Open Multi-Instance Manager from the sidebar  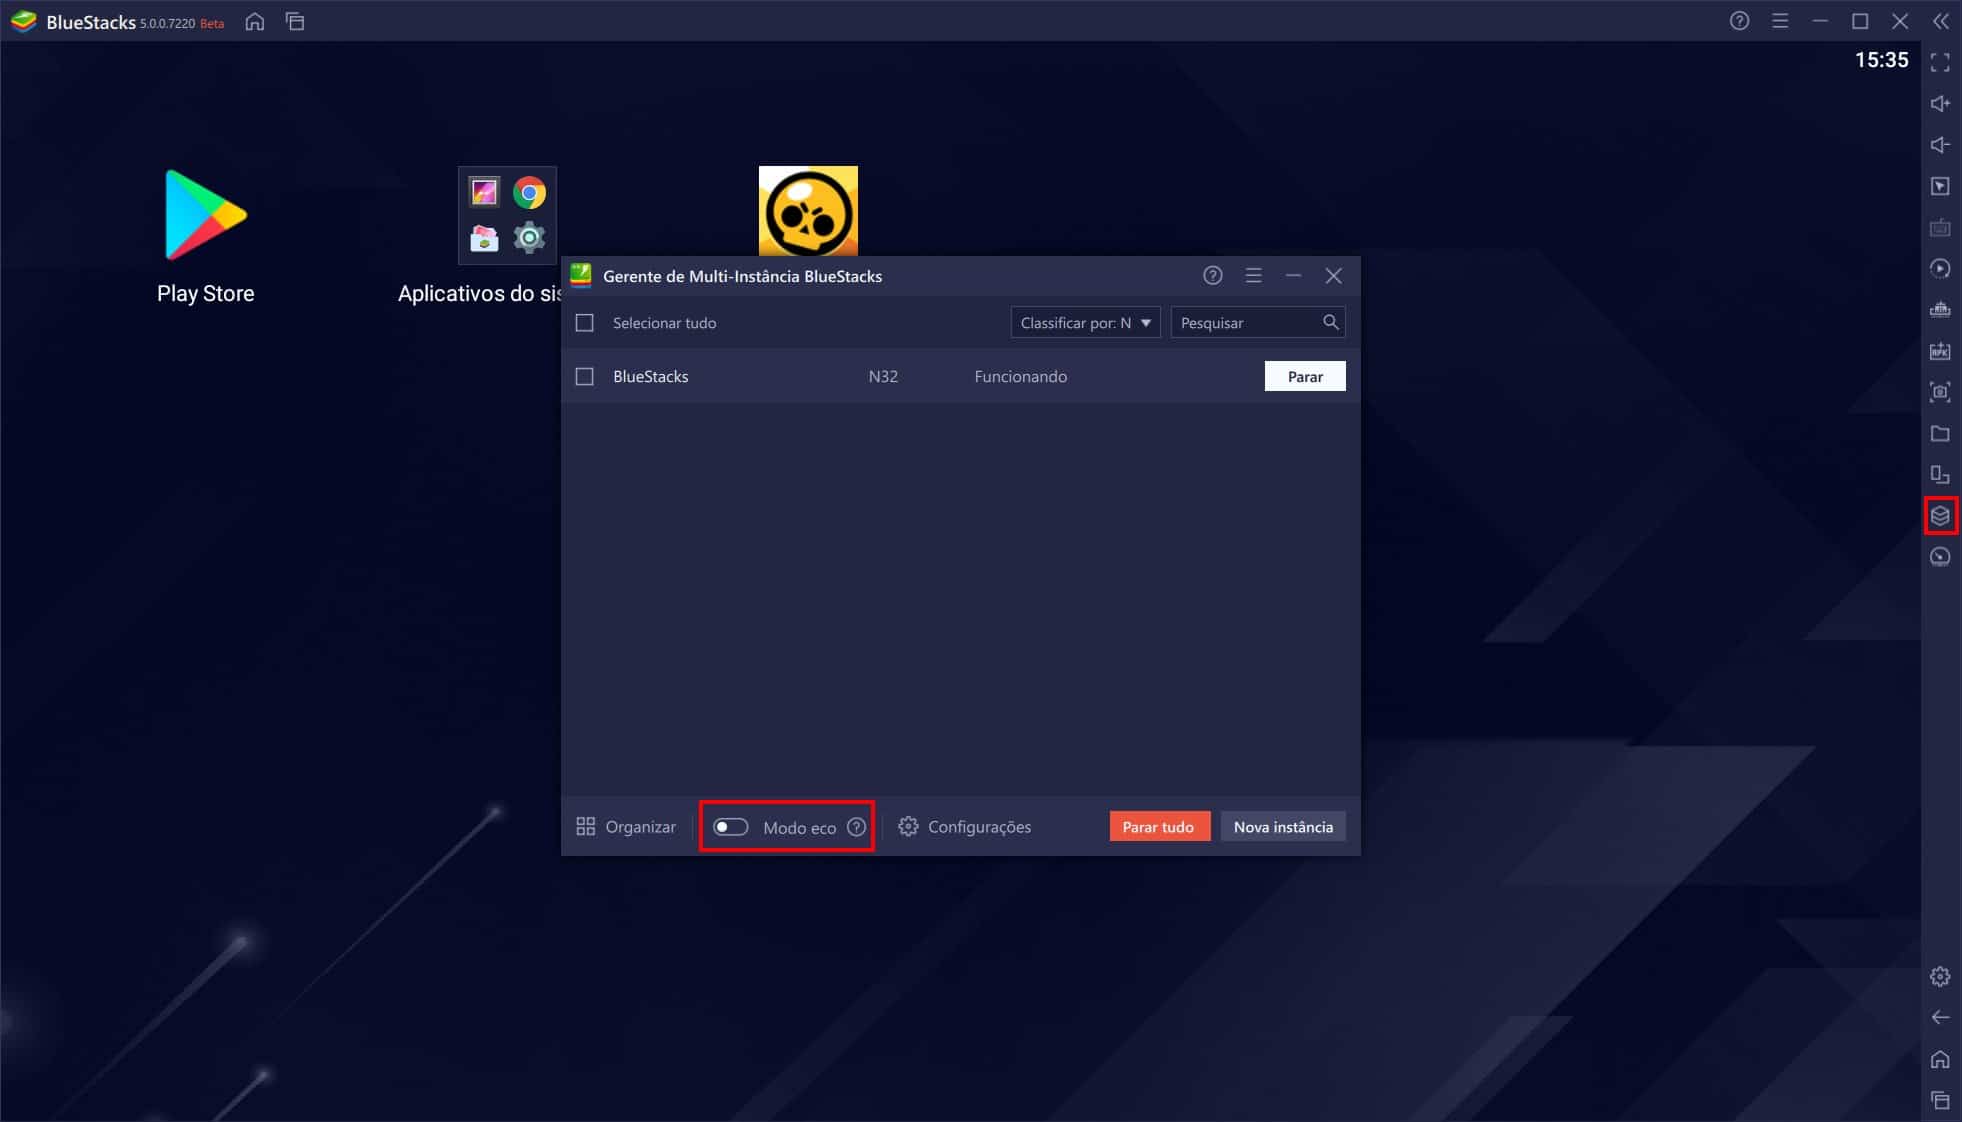[1940, 516]
